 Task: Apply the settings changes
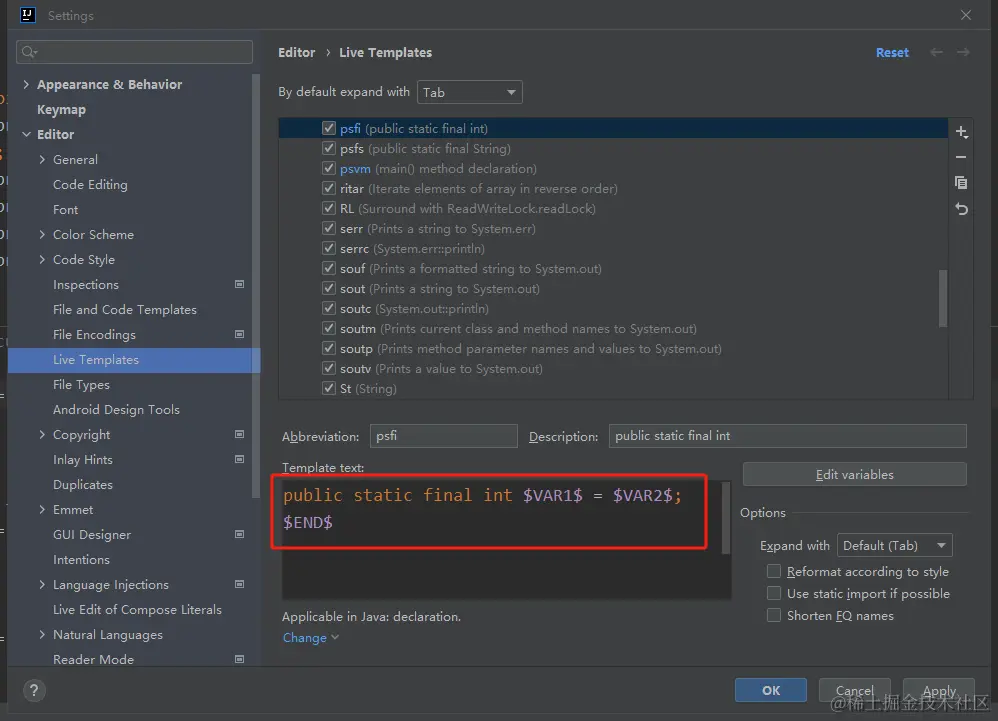pyautogui.click(x=939, y=690)
